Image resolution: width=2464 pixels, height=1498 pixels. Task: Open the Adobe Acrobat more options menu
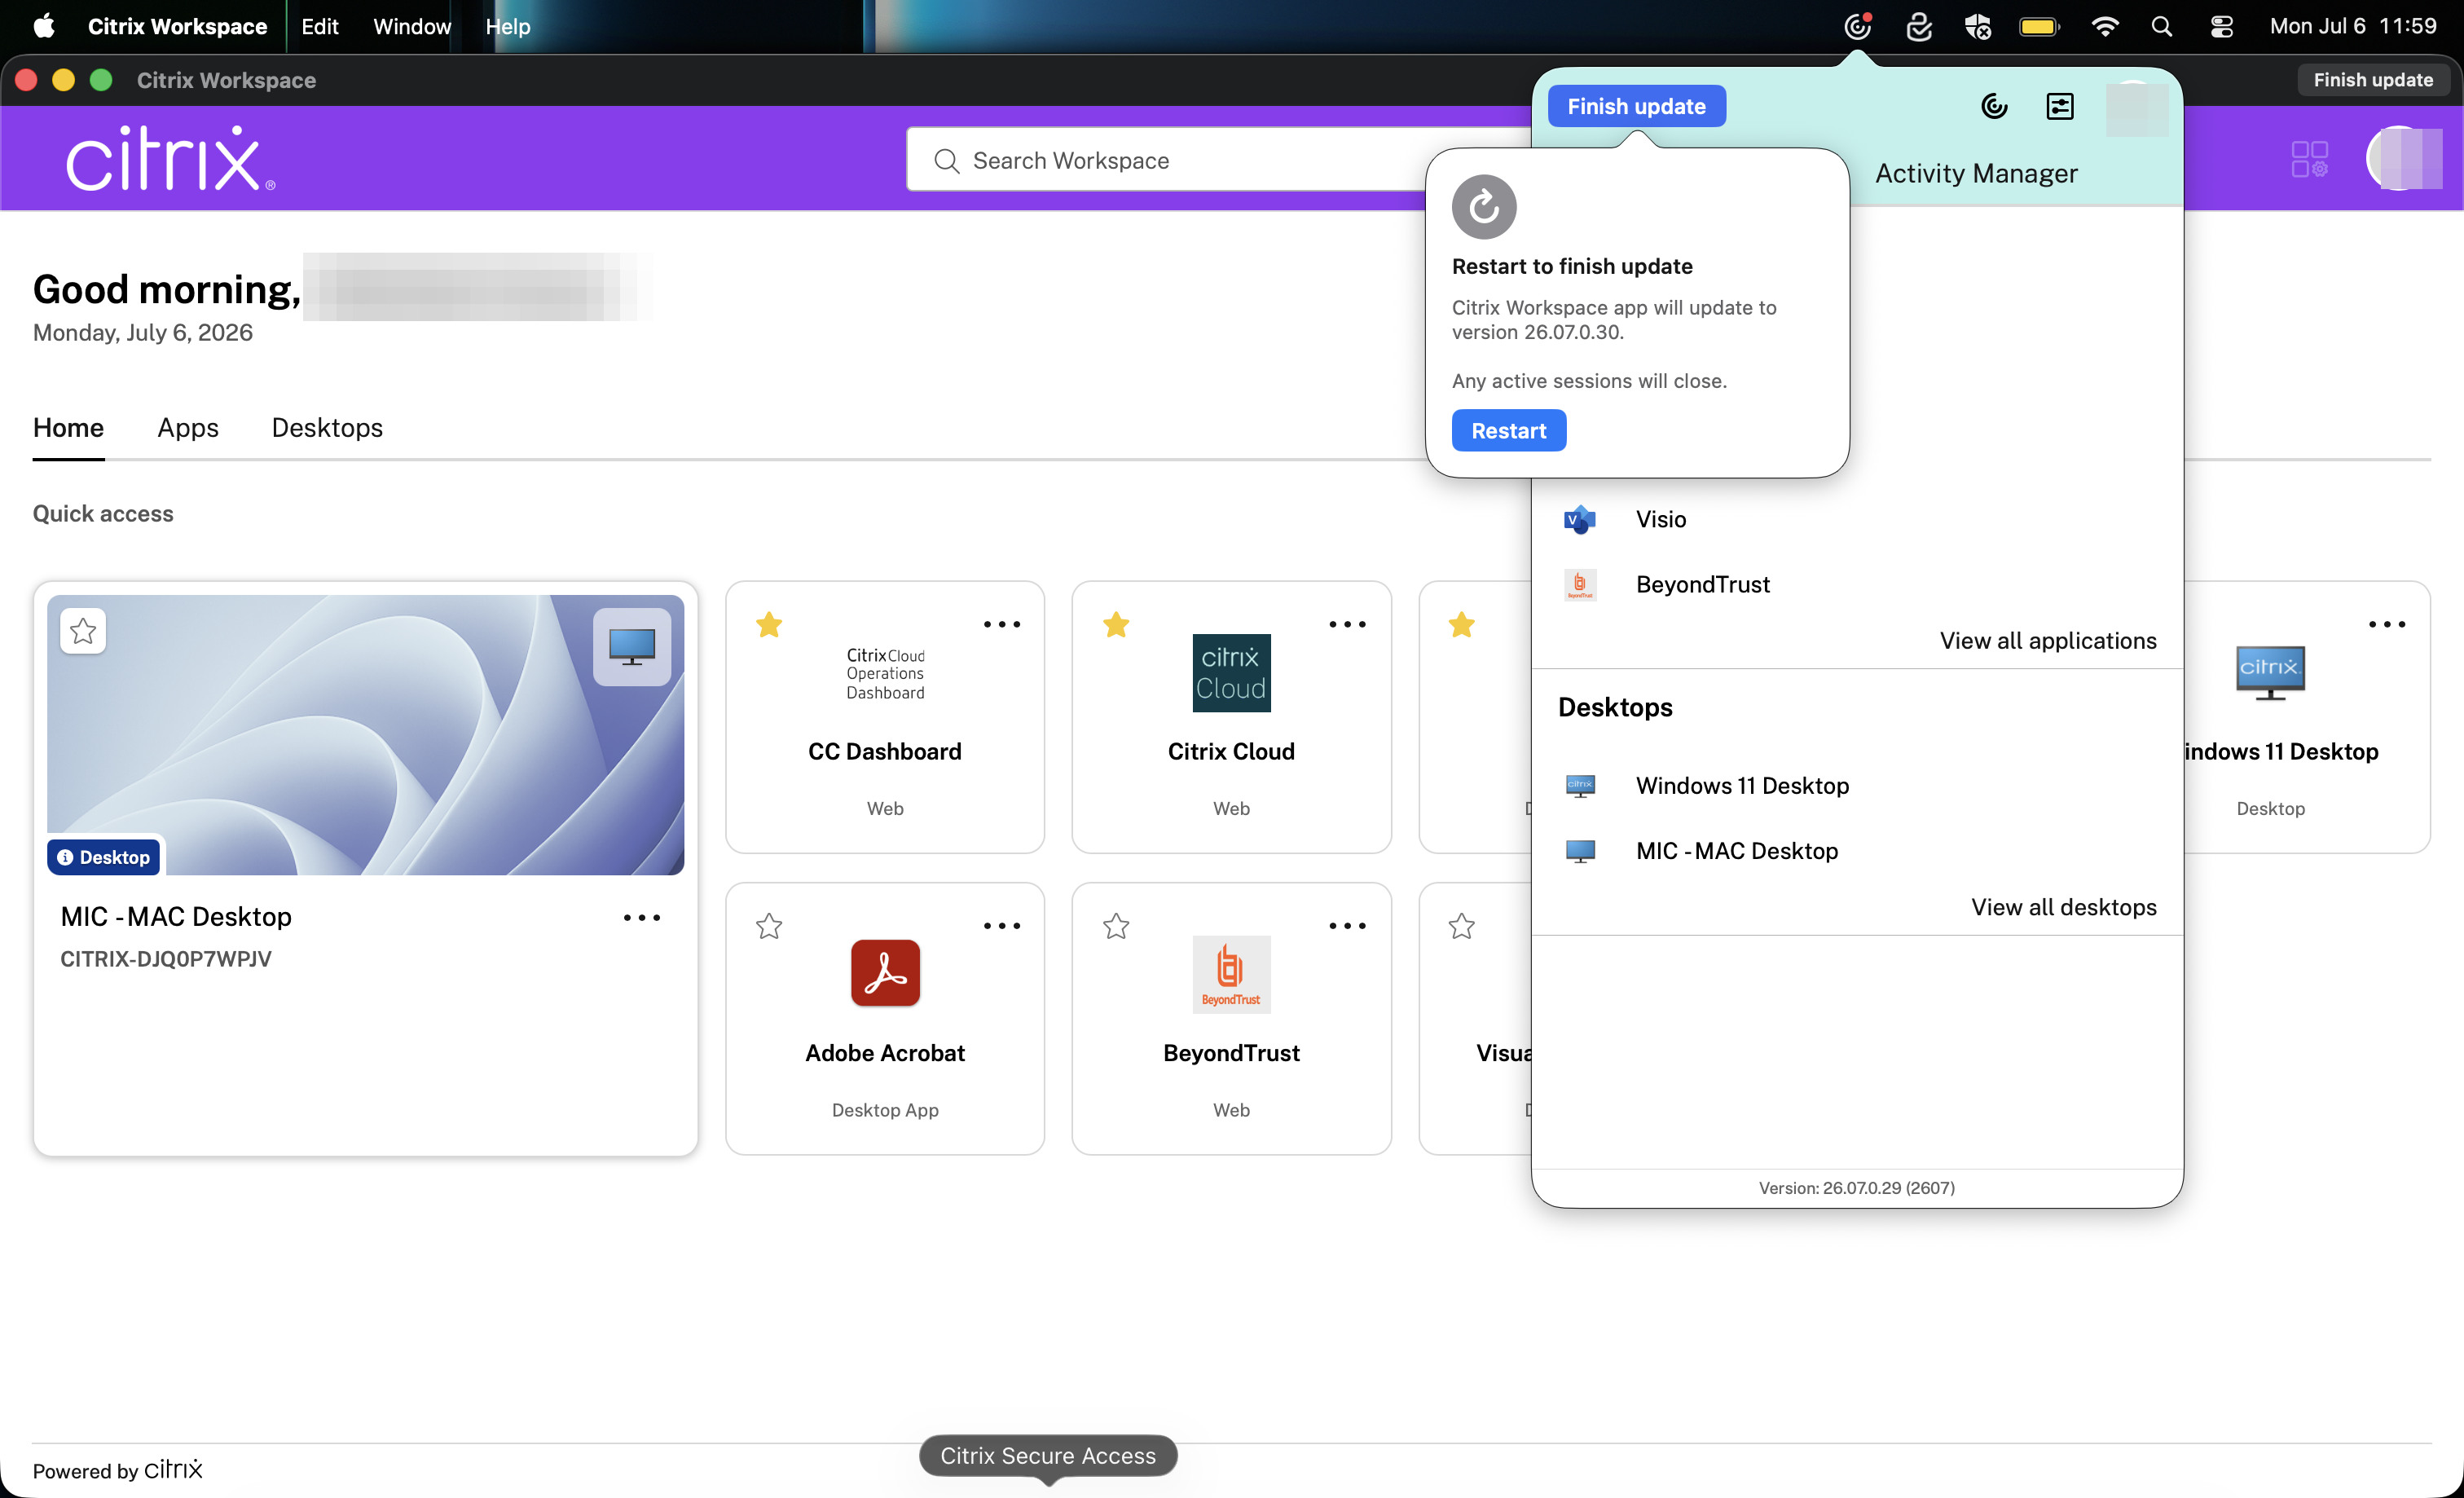coord(1001,926)
